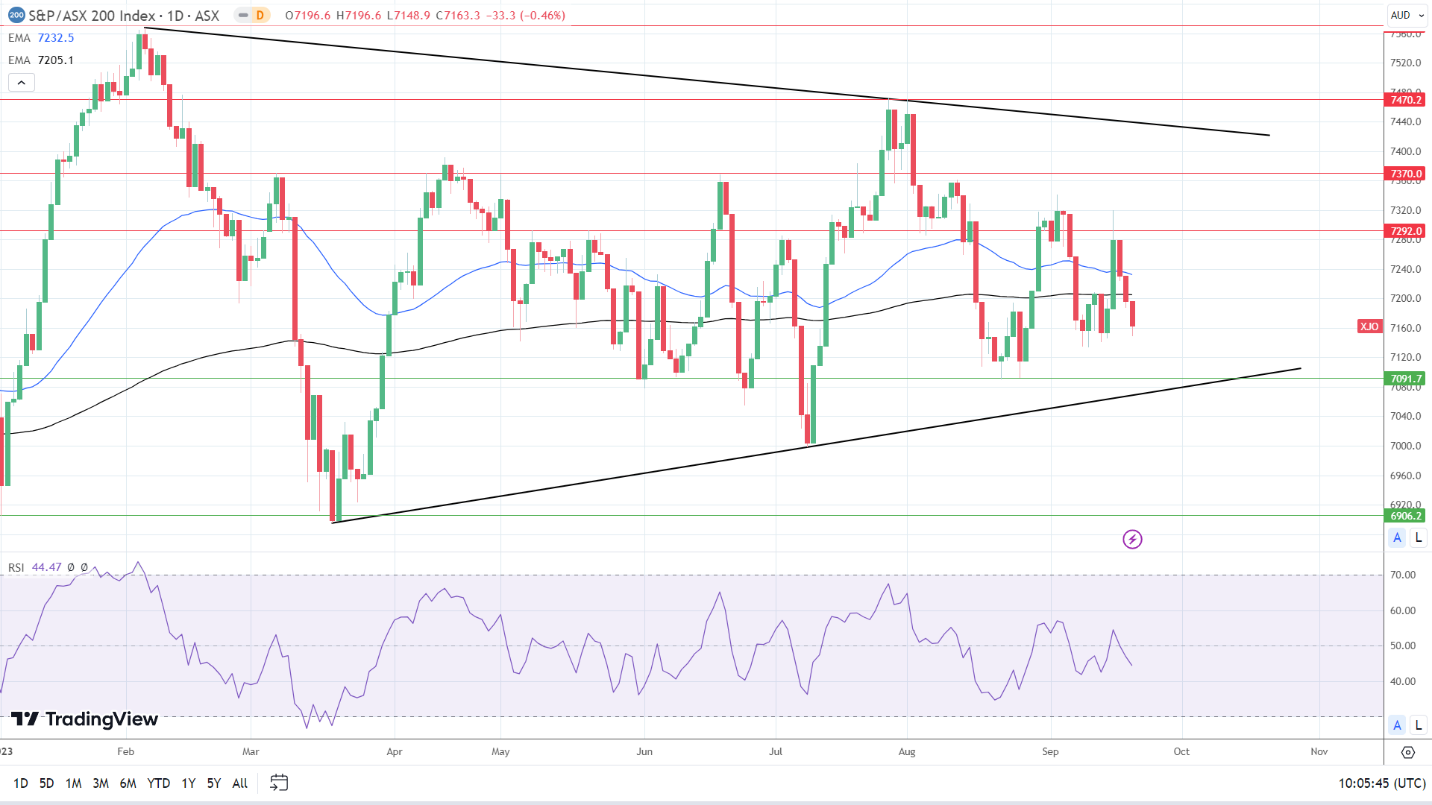This screenshot has height=805, width=1432.
Task: Click the EMA 7232.5 indicator legend
Action: click(x=41, y=38)
